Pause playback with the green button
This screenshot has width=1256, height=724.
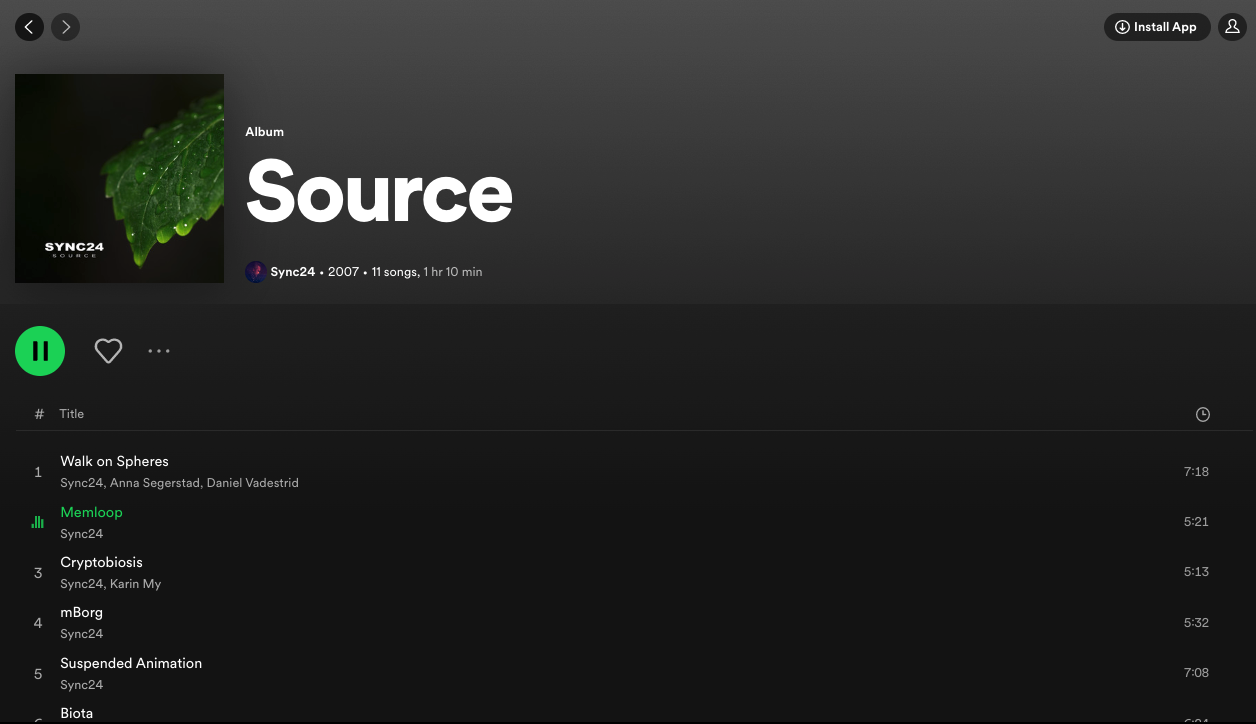[x=40, y=351]
